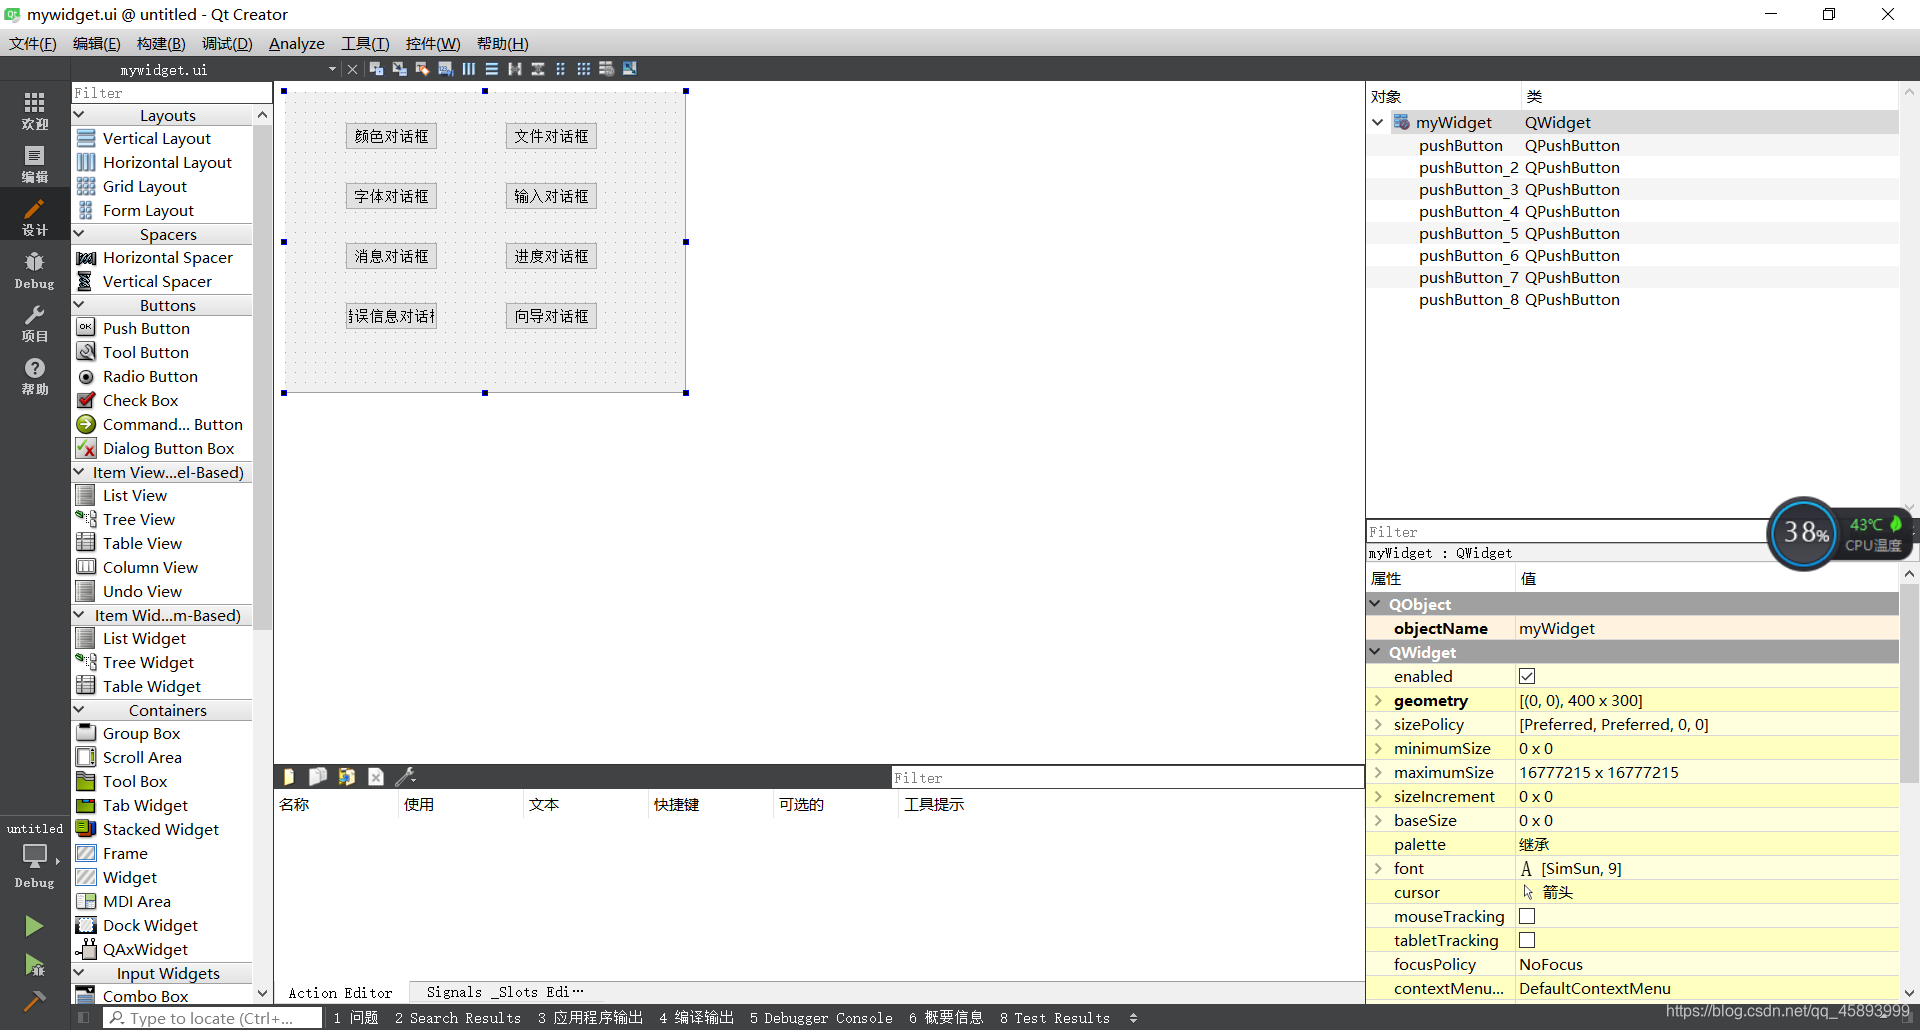Viewport: 1920px width, 1030px height.
Task: Toggle the enabled property checkbox
Action: tap(1527, 677)
